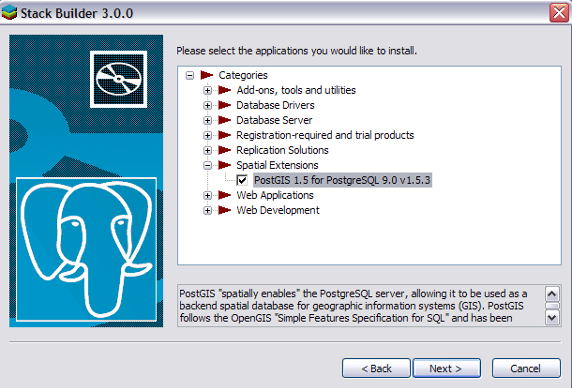Select the PostGIS 1.5 for PostgreSQL 9.0 v1.5.3 row
The image size is (572, 388).
click(342, 180)
